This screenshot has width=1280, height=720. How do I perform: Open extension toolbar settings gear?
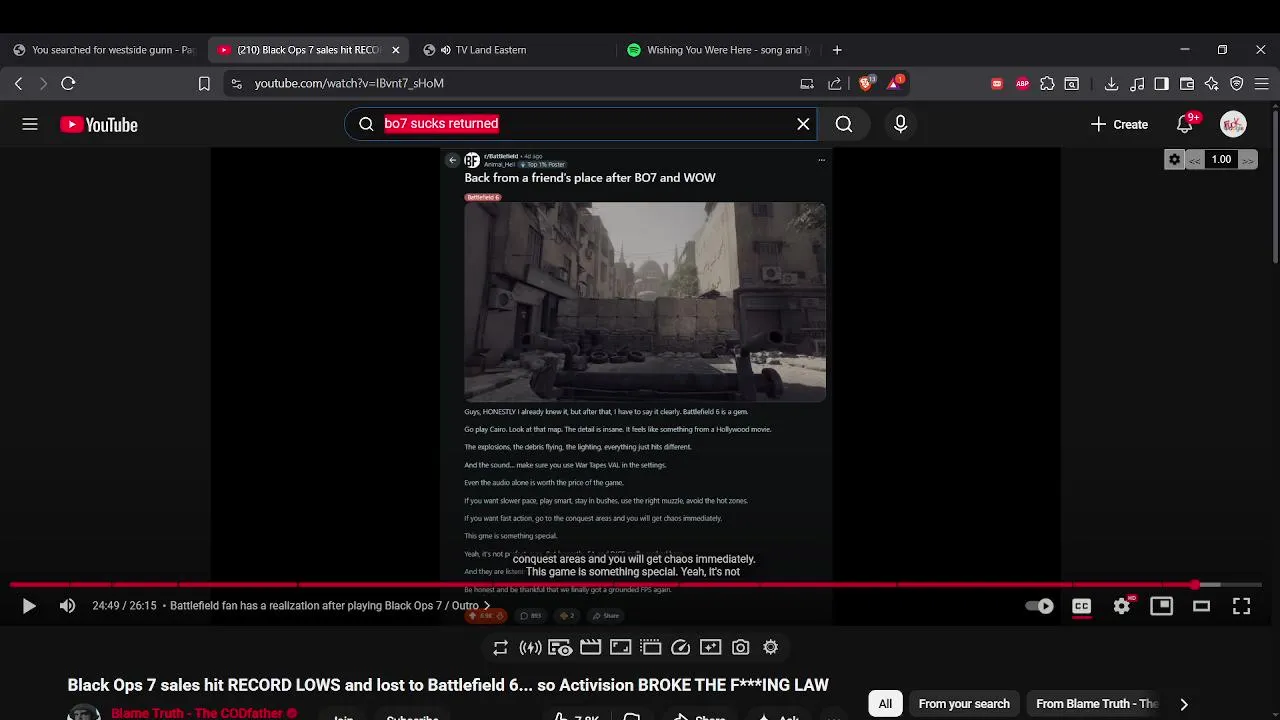770,648
